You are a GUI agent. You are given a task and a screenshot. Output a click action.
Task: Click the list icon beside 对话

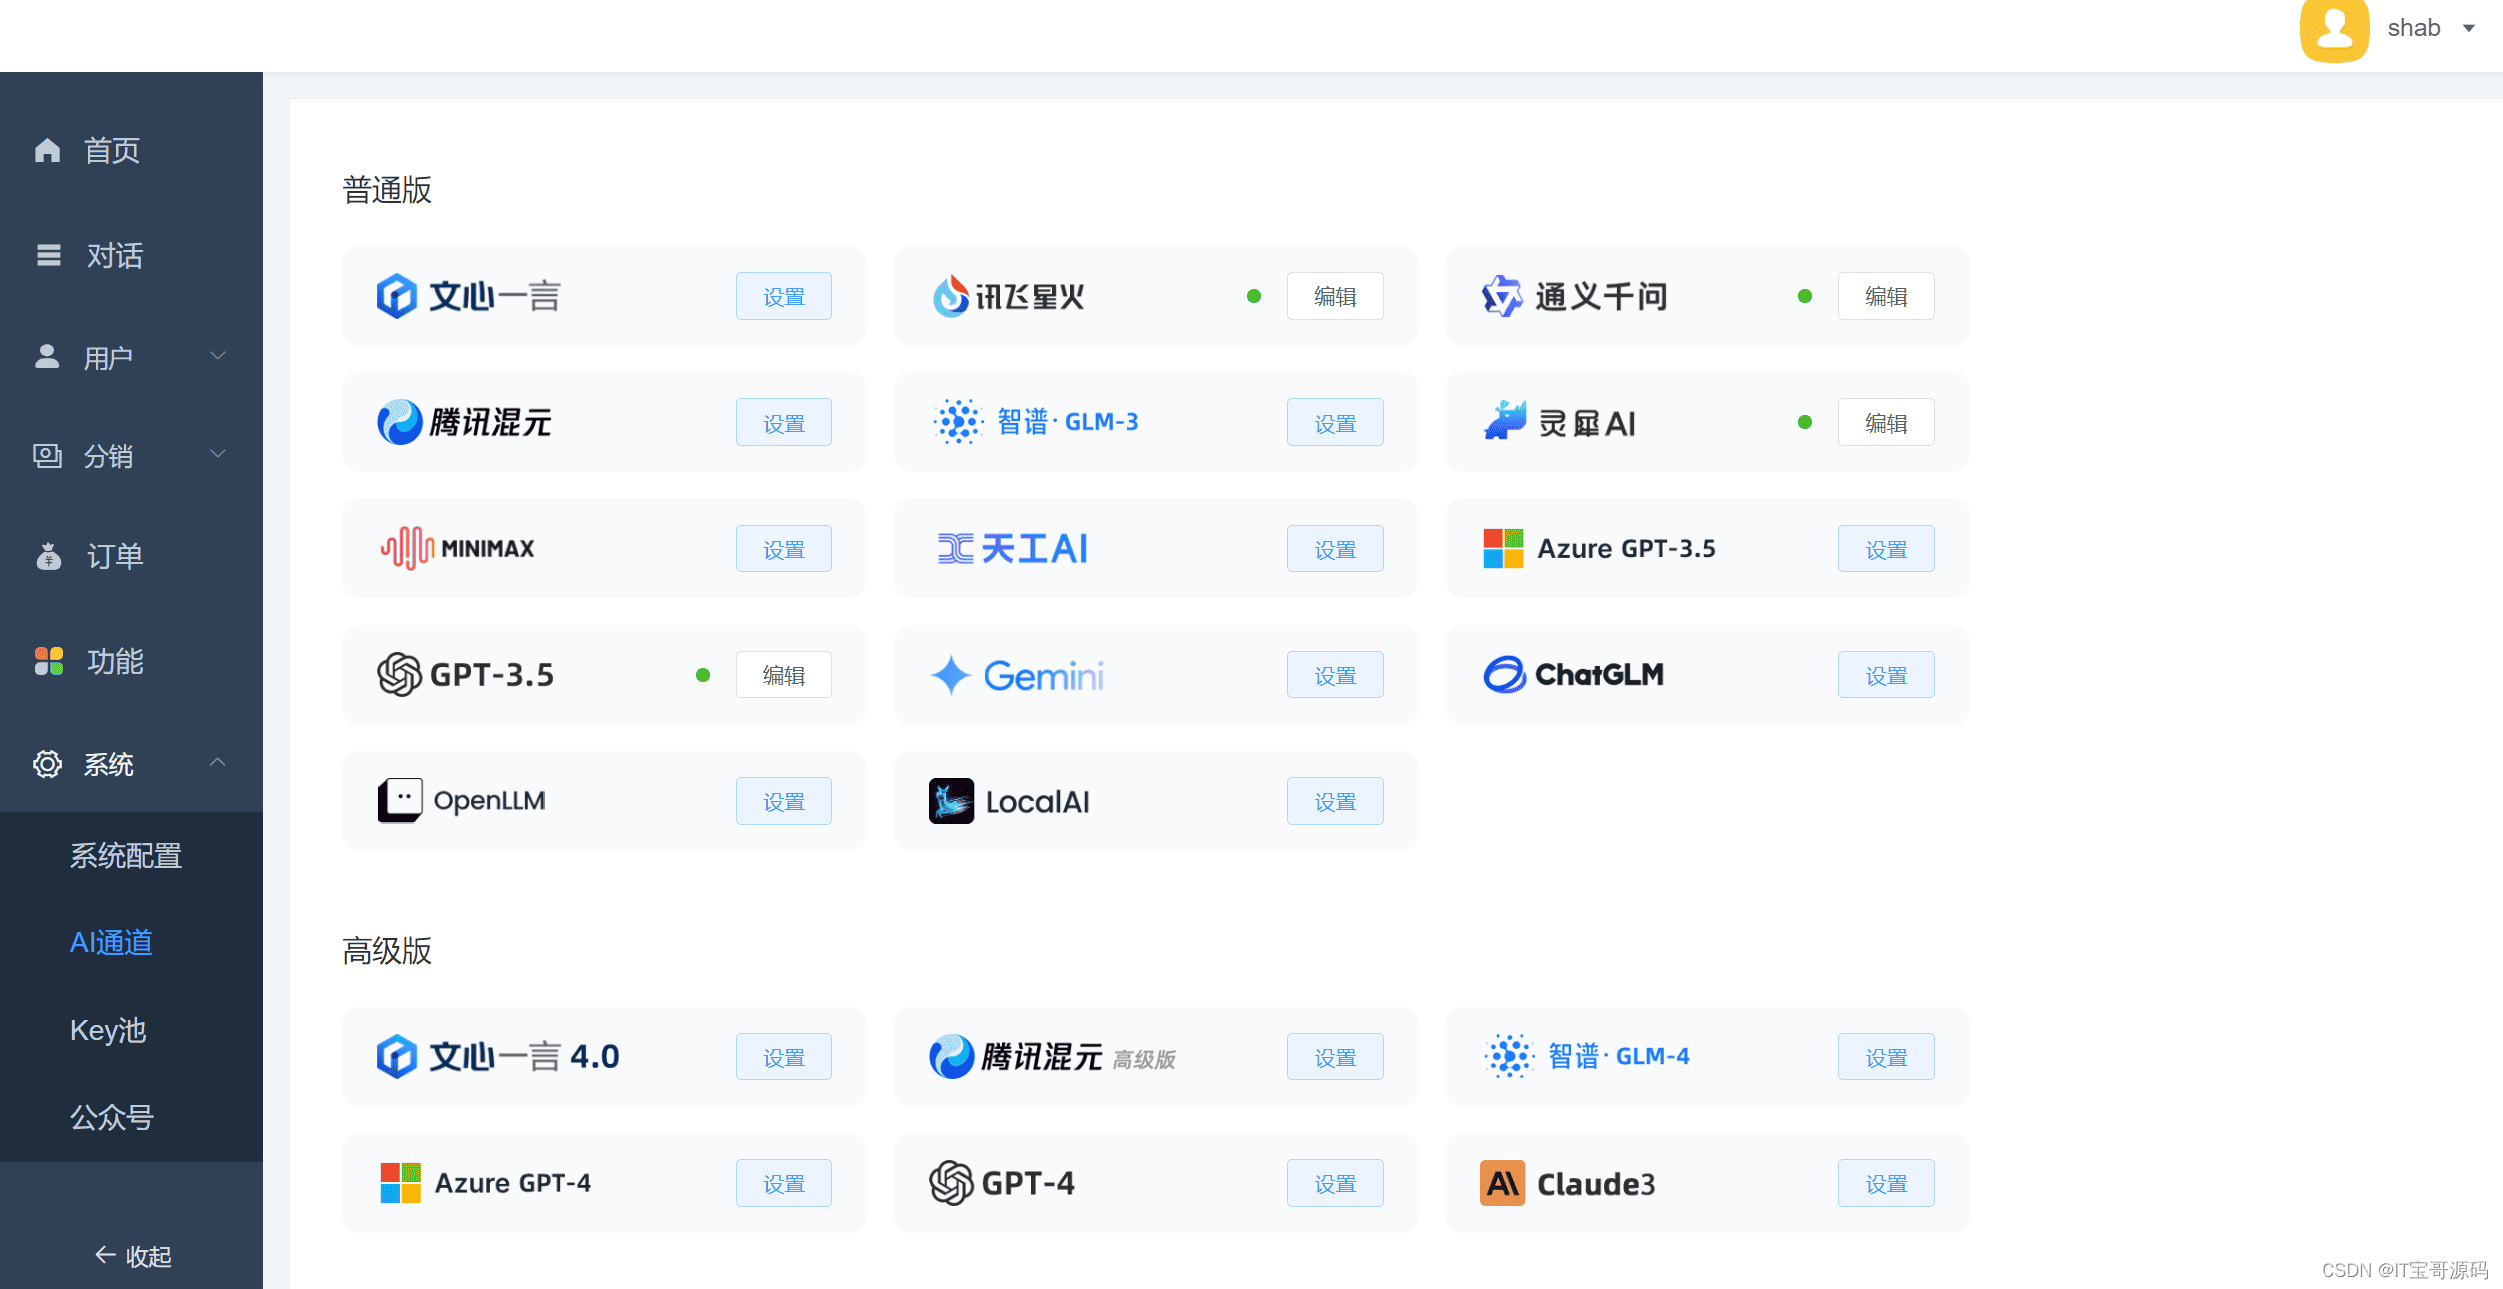tap(48, 255)
